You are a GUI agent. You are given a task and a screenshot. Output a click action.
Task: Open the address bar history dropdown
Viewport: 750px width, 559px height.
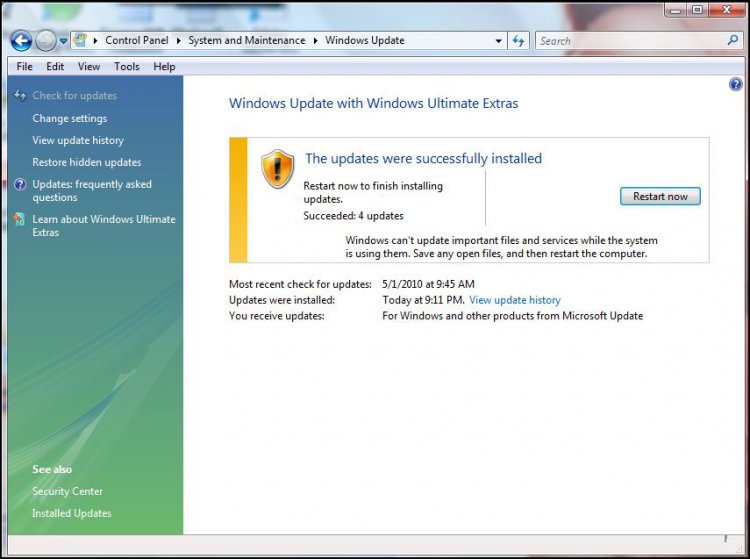(498, 41)
